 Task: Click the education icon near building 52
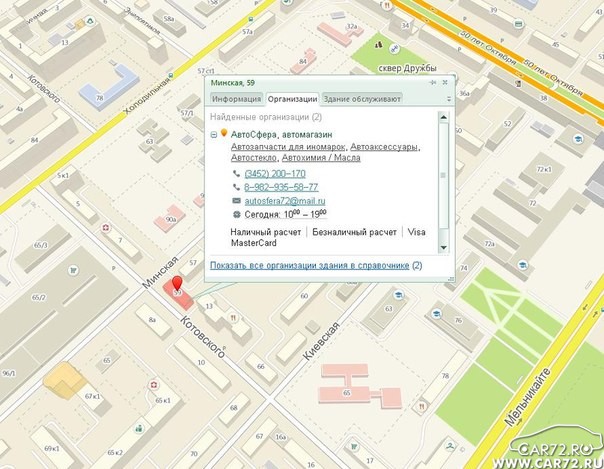click(578, 139)
